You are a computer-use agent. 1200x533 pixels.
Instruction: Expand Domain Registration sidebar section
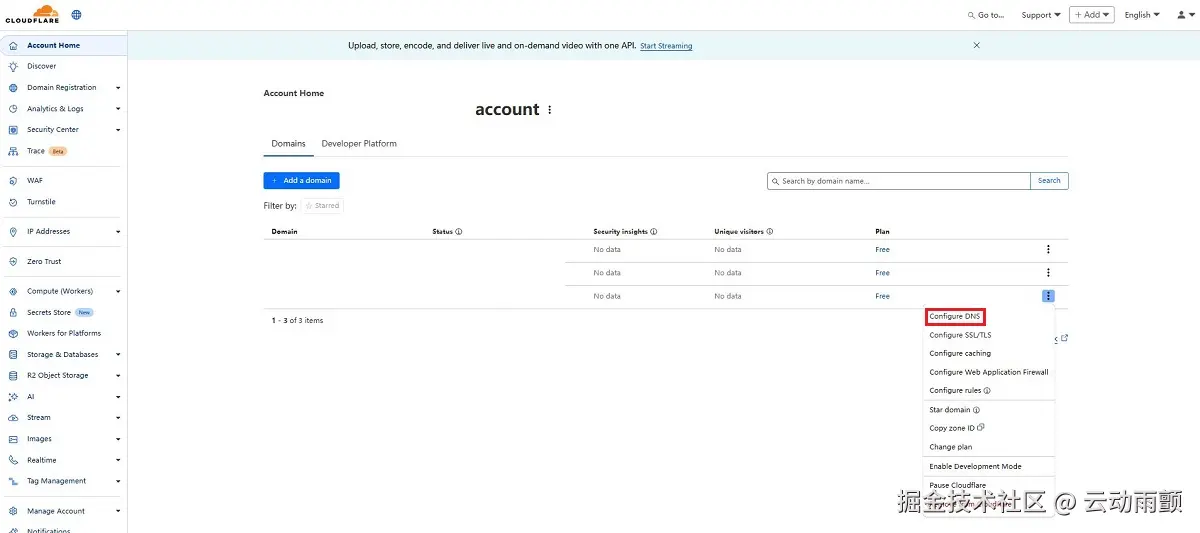point(118,88)
